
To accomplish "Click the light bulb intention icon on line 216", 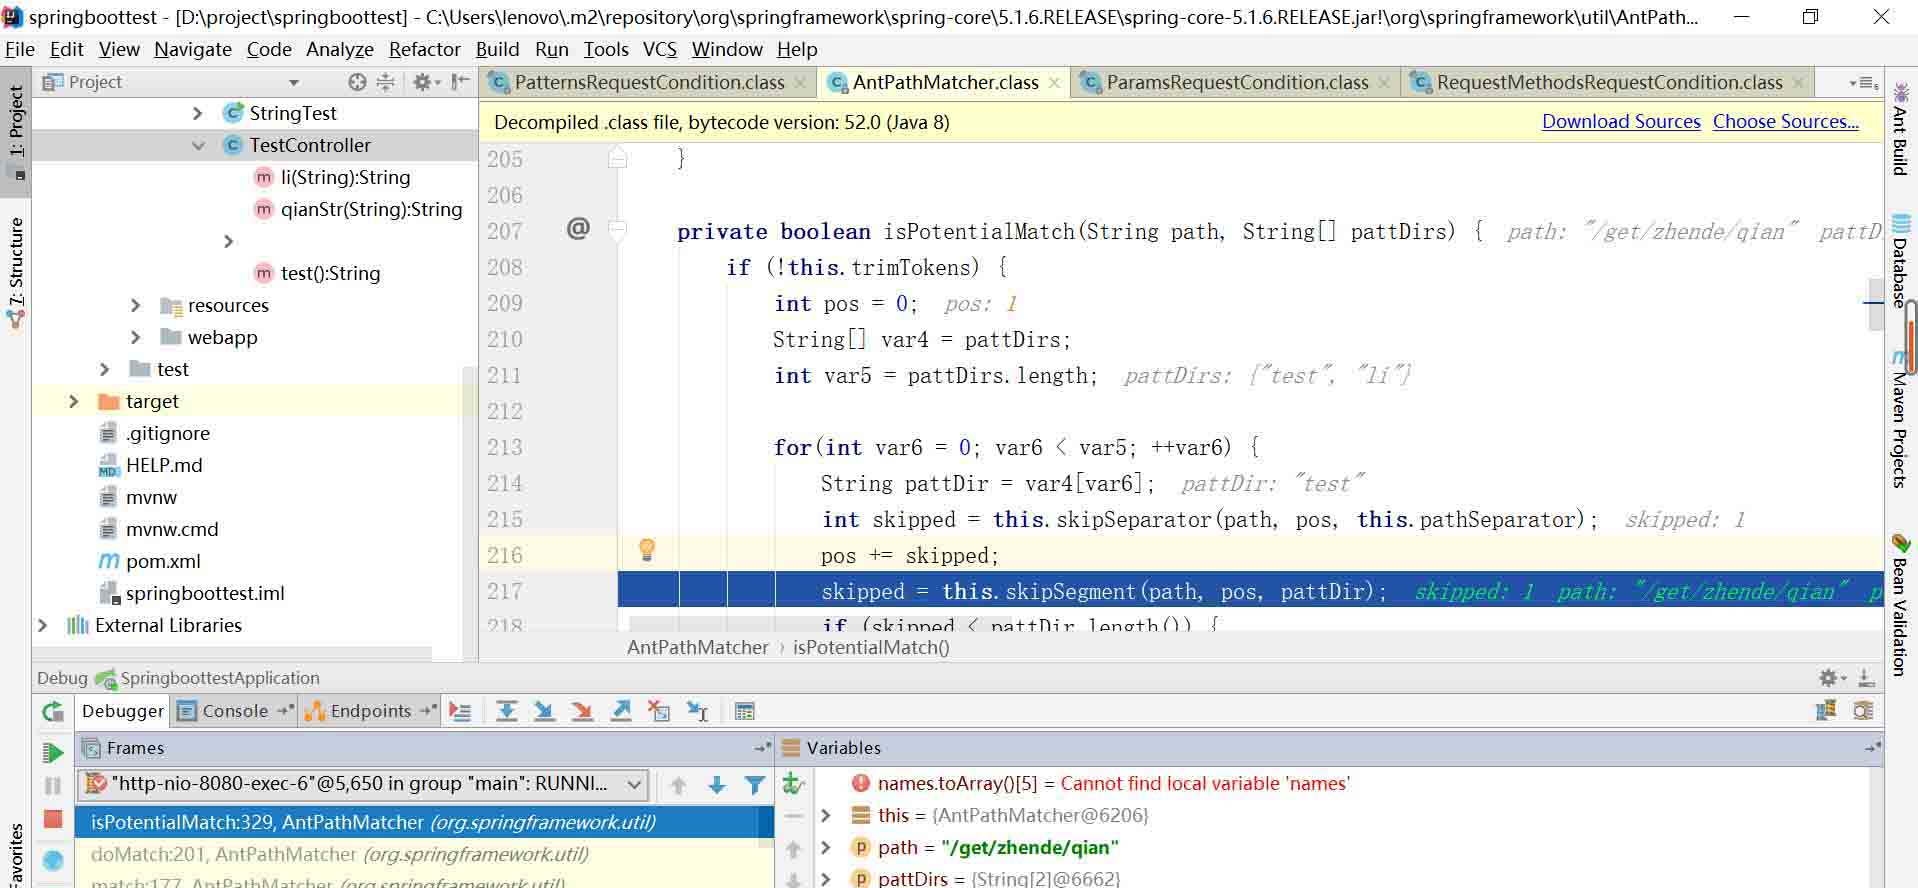I will pyautogui.click(x=647, y=549).
